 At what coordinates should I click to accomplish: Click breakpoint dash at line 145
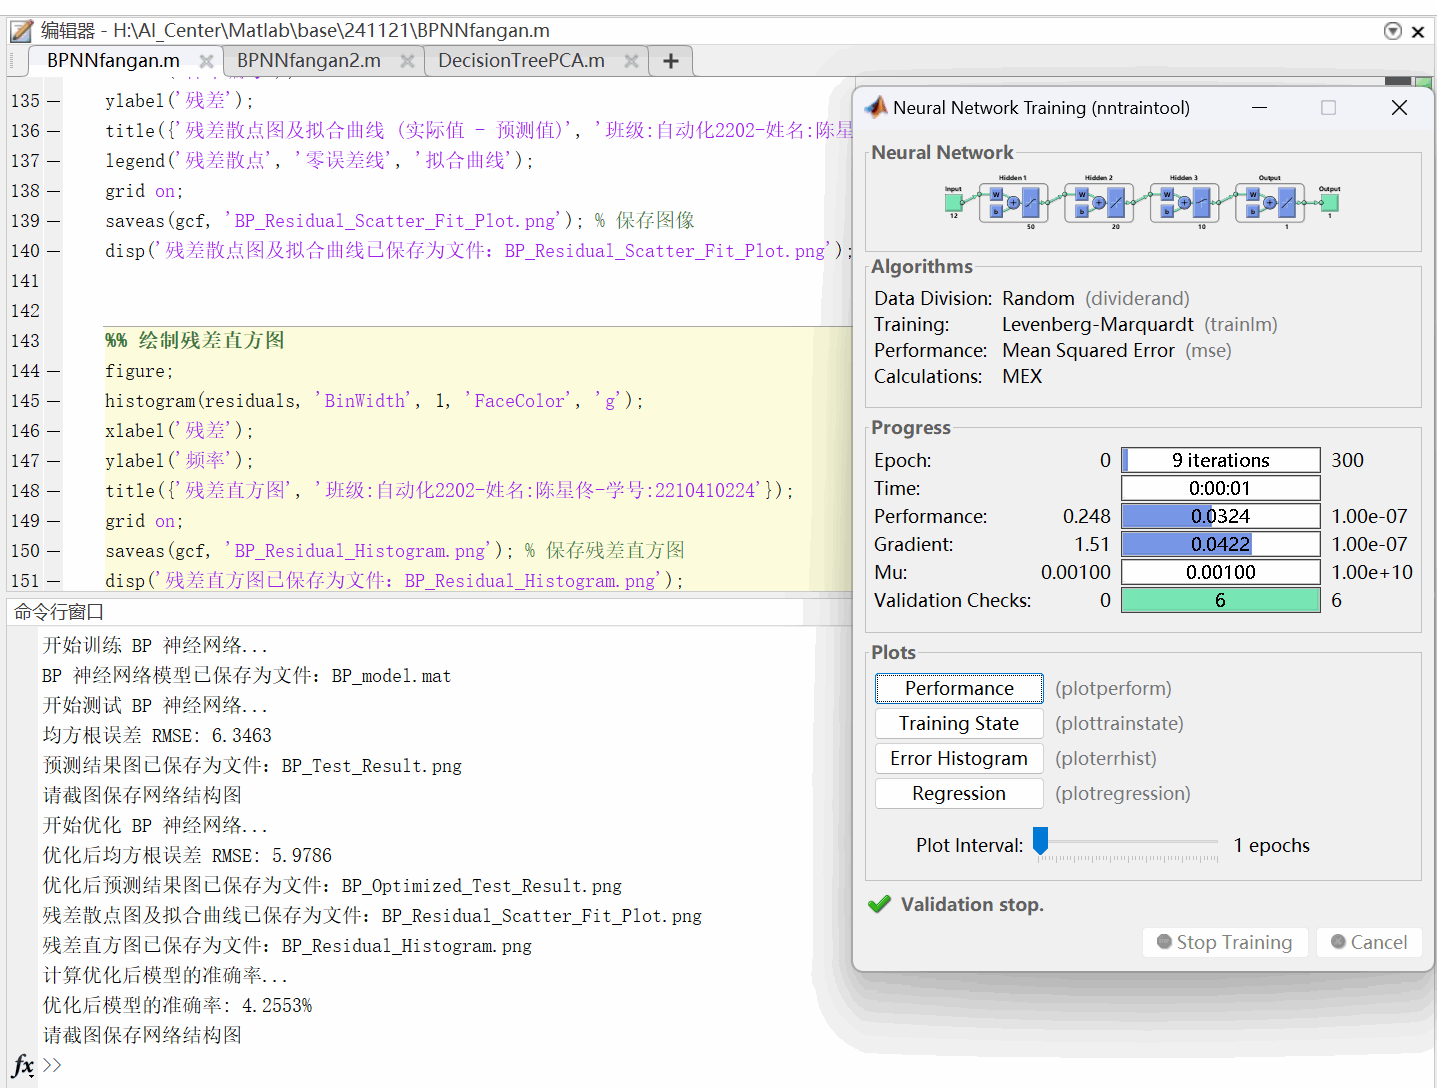click(53, 401)
